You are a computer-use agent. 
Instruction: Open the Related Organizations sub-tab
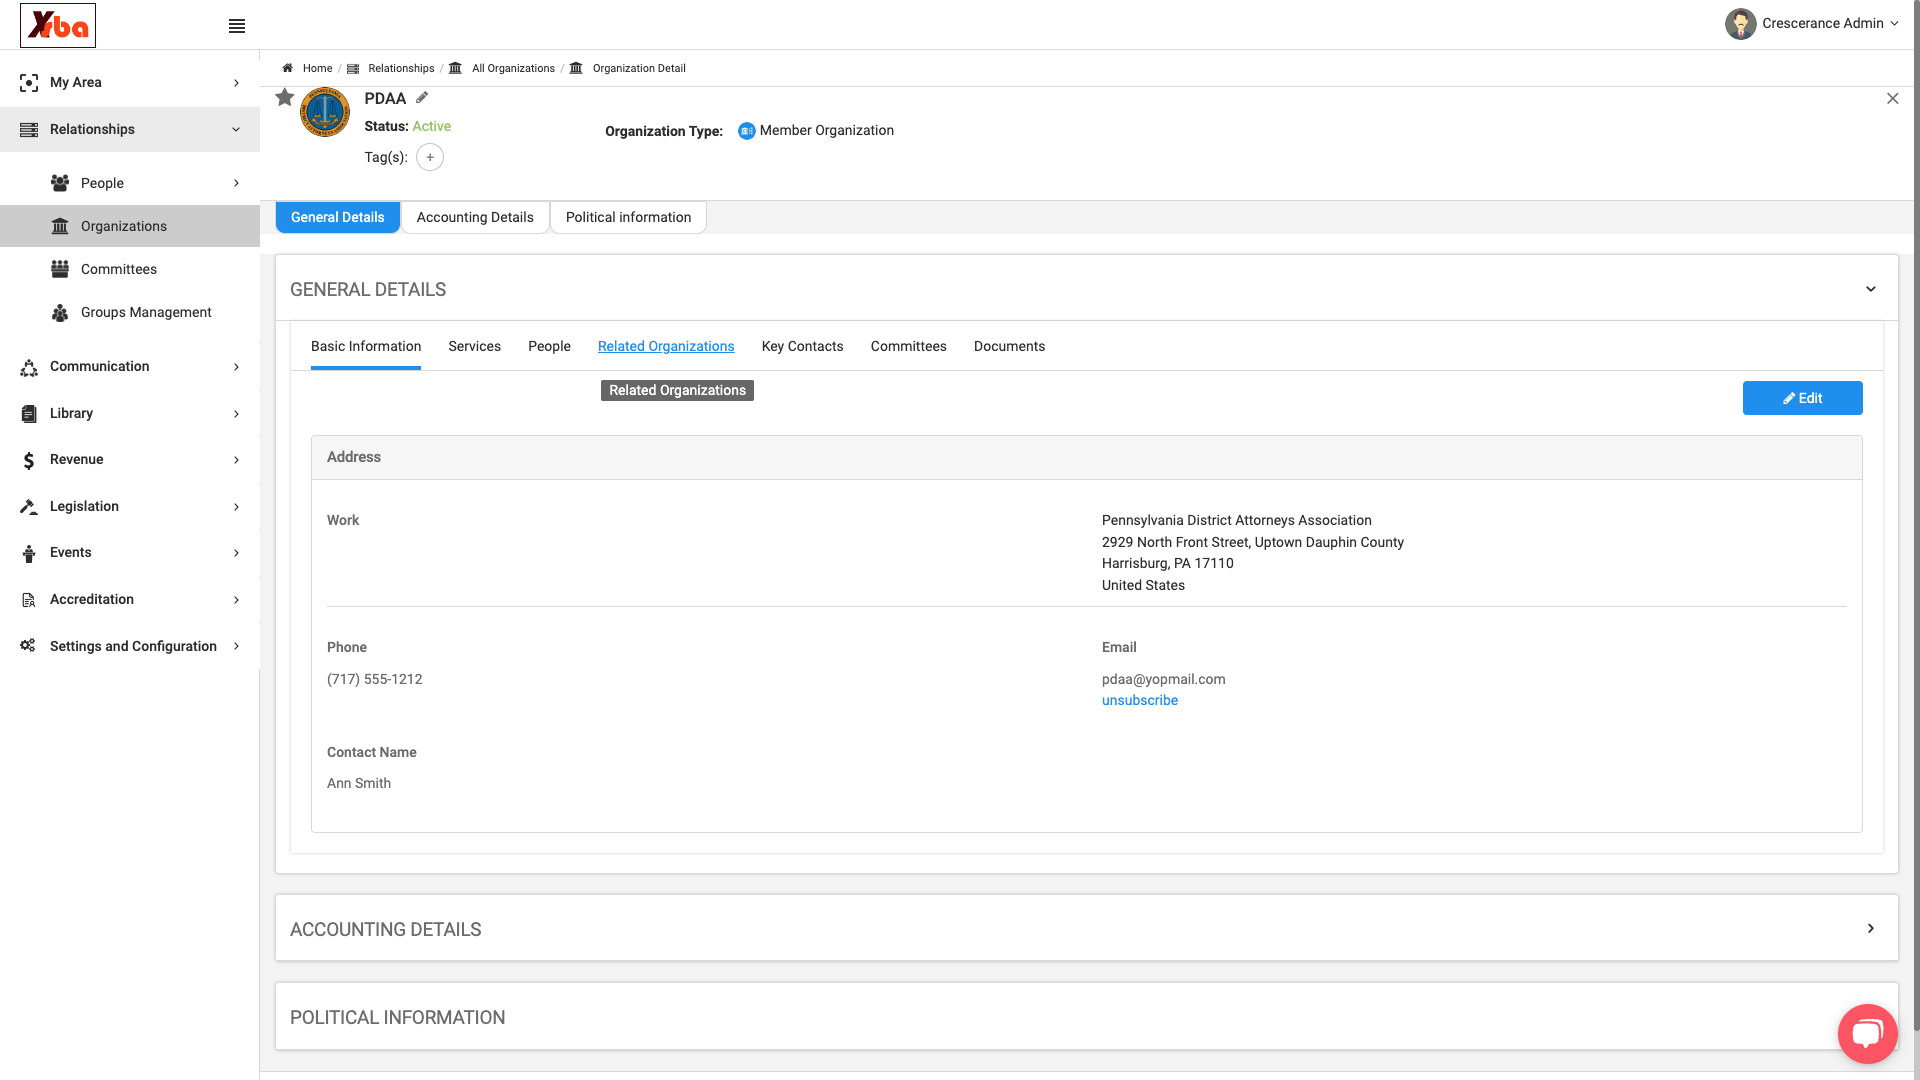666,346
